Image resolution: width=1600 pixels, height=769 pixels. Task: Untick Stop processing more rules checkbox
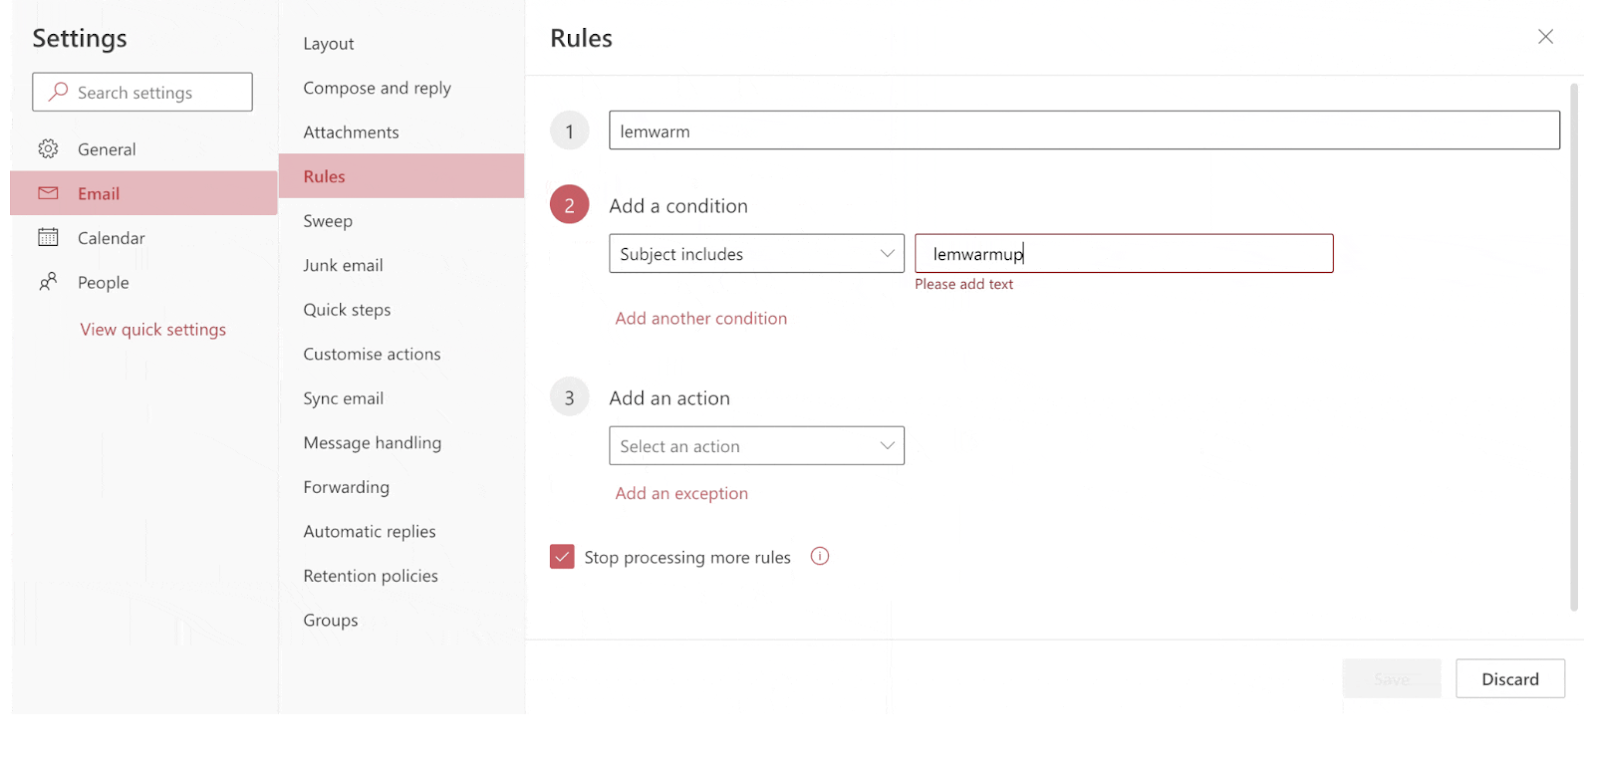tap(562, 557)
